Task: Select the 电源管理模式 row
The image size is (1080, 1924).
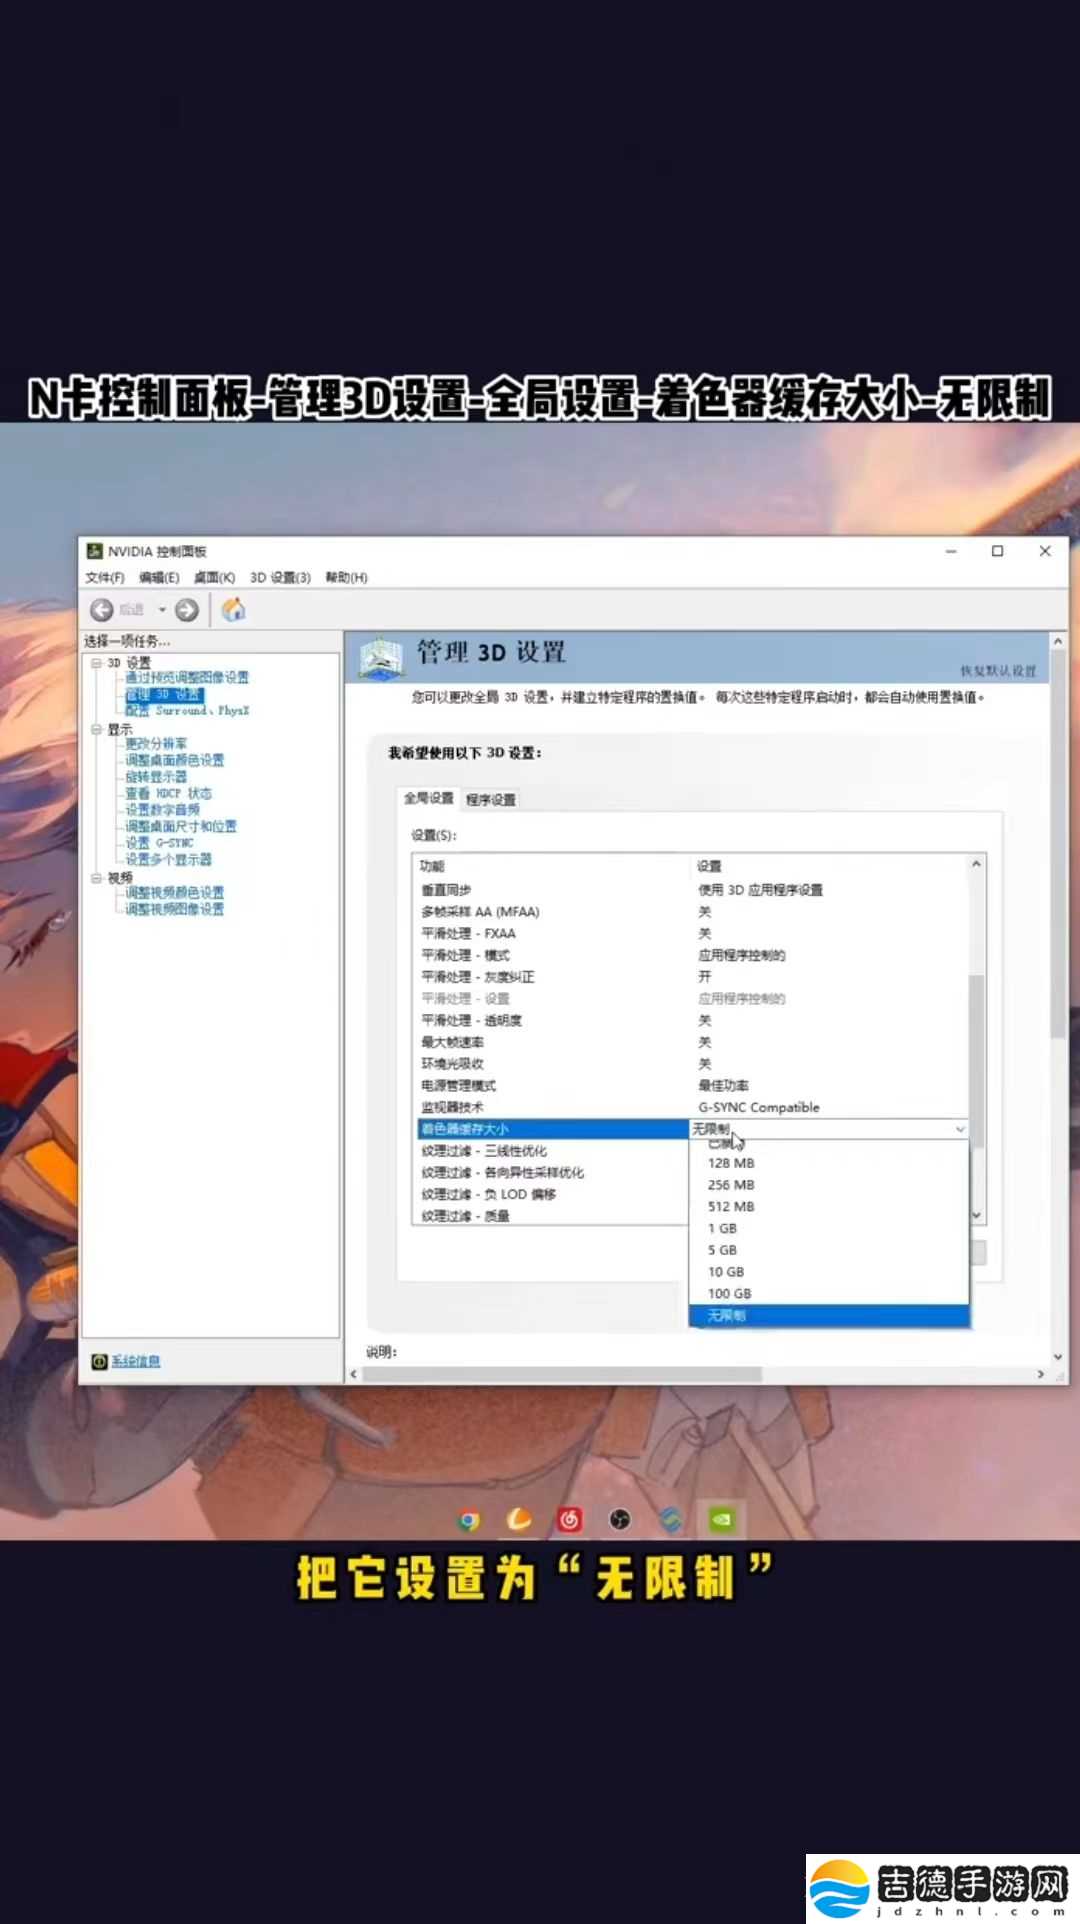Action: [690, 1086]
